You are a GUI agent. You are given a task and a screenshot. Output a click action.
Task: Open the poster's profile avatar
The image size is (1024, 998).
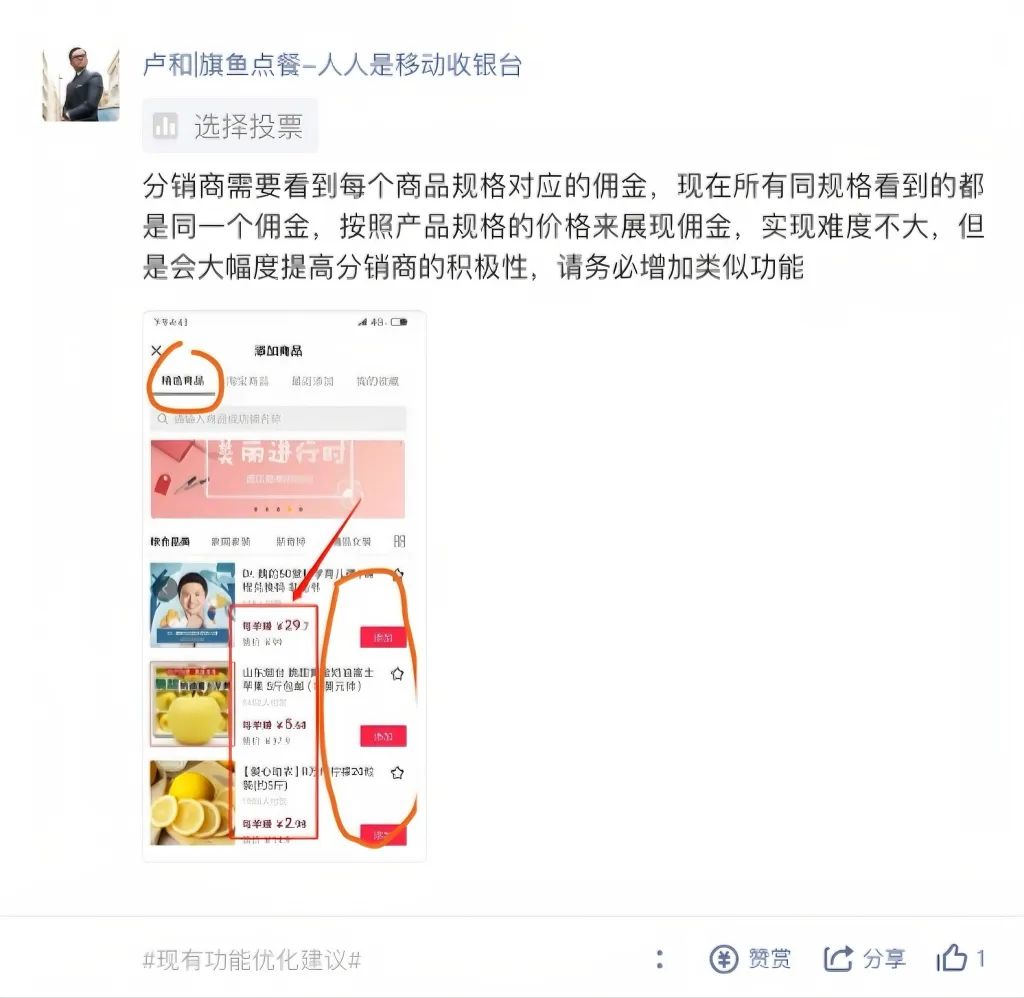click(81, 84)
